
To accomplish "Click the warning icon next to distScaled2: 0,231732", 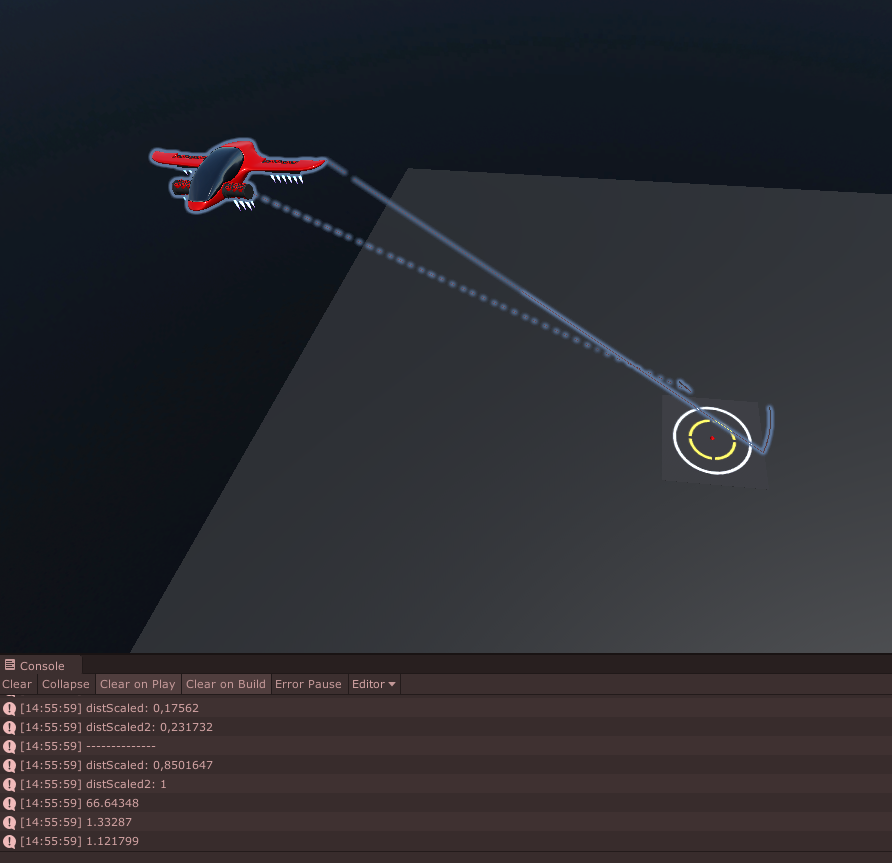I will 9,727.
